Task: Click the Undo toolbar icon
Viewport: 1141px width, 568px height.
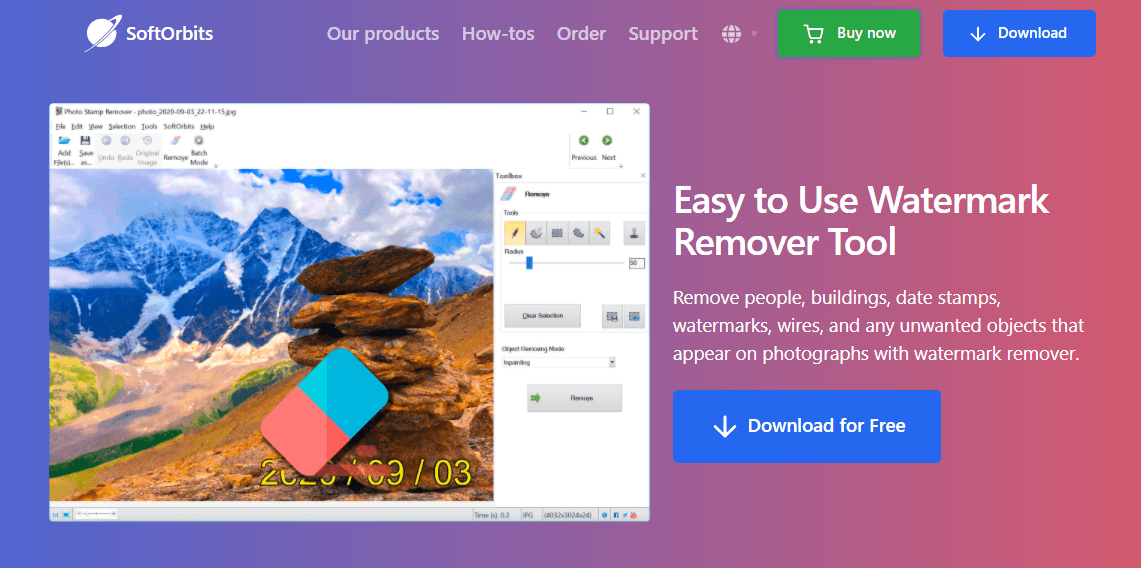Action: [106, 140]
